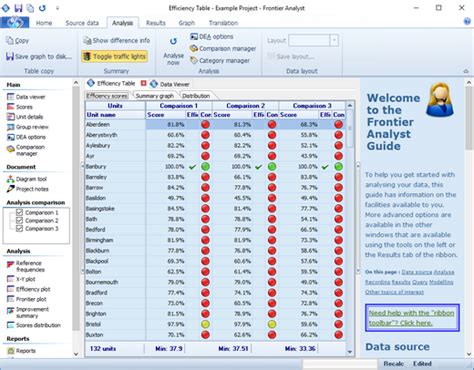The image size is (474, 370).
Task: Open X-Y plot in sidebar
Action: tap(21, 279)
